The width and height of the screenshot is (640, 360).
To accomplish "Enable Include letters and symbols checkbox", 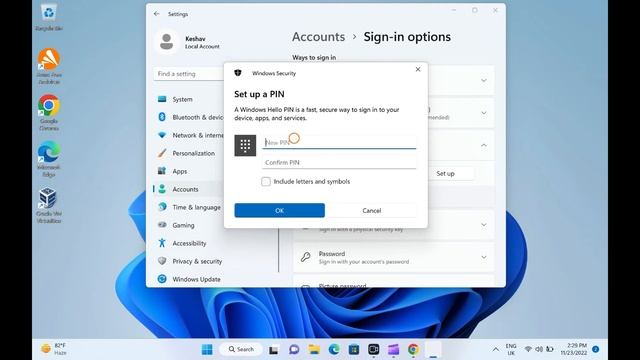I will click(266, 182).
